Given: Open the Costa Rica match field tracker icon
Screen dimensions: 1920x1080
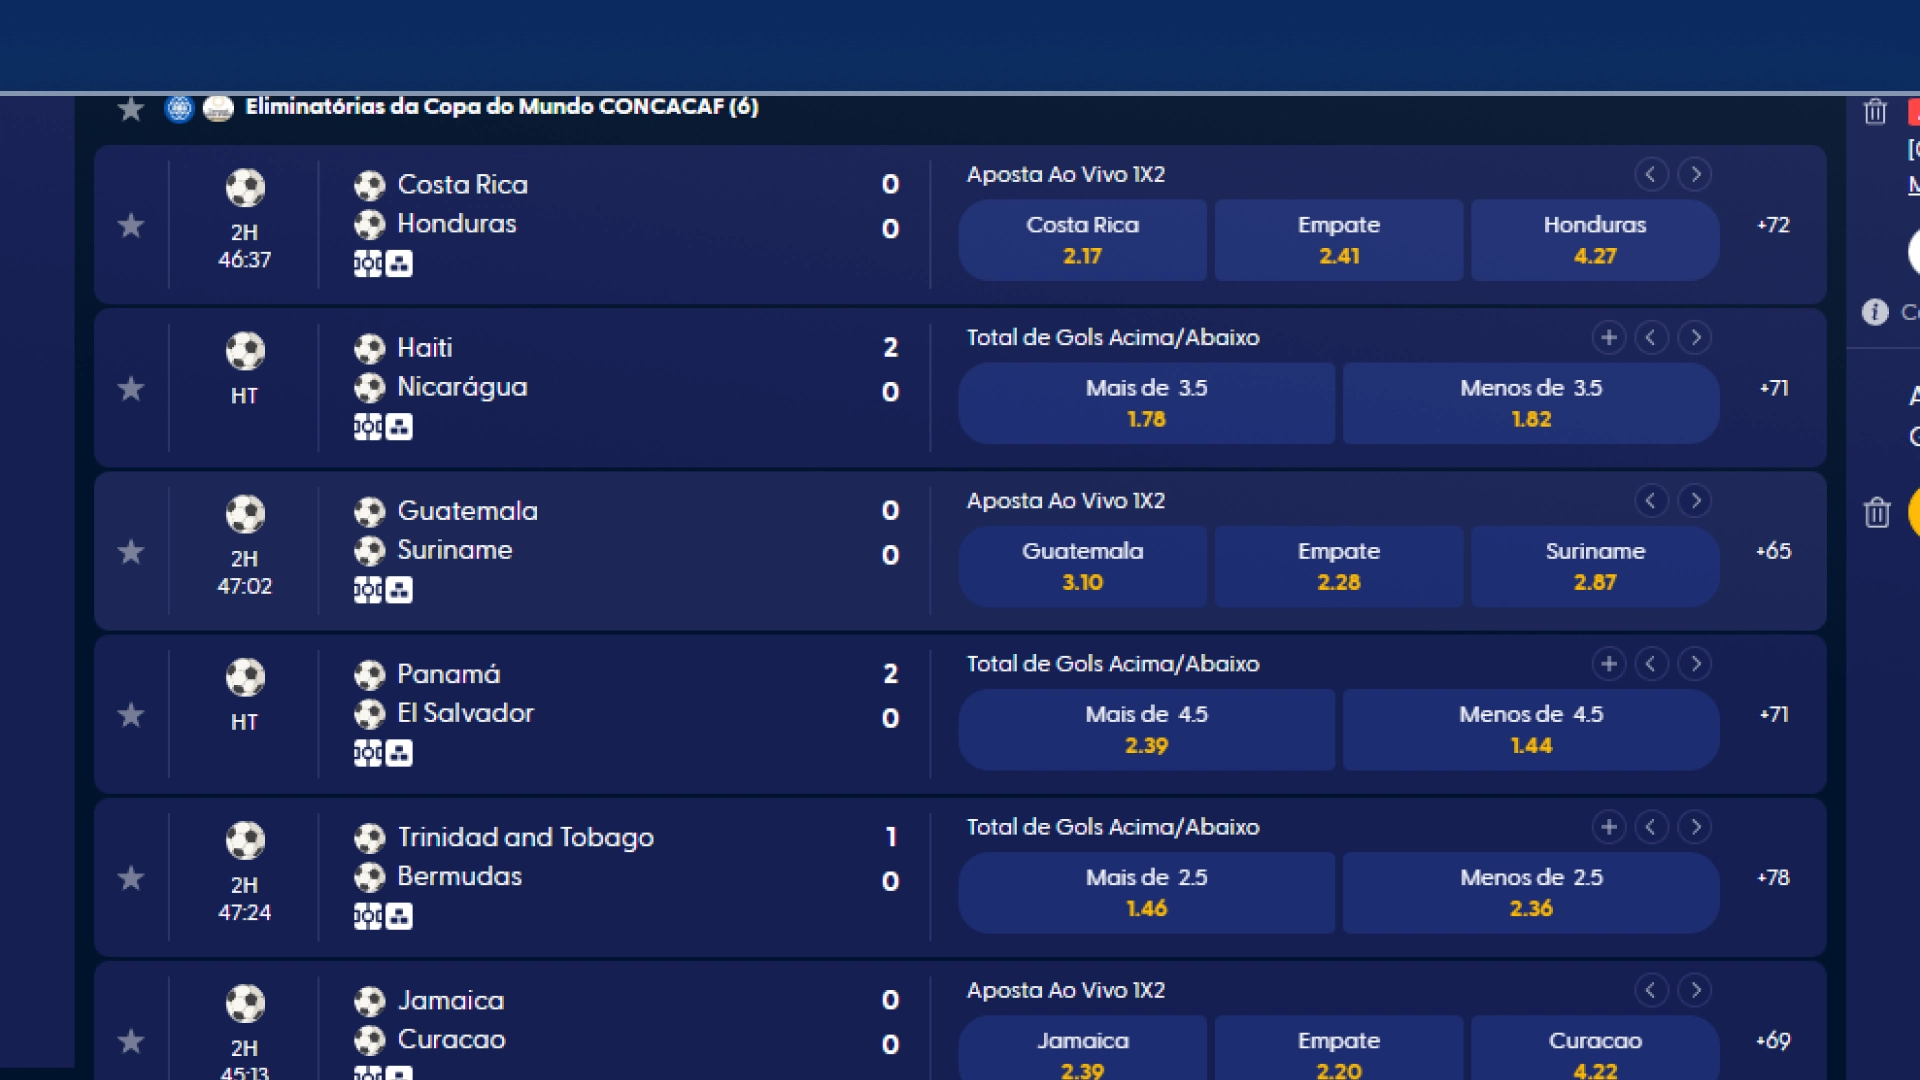Looking at the screenshot, I should tap(367, 264).
